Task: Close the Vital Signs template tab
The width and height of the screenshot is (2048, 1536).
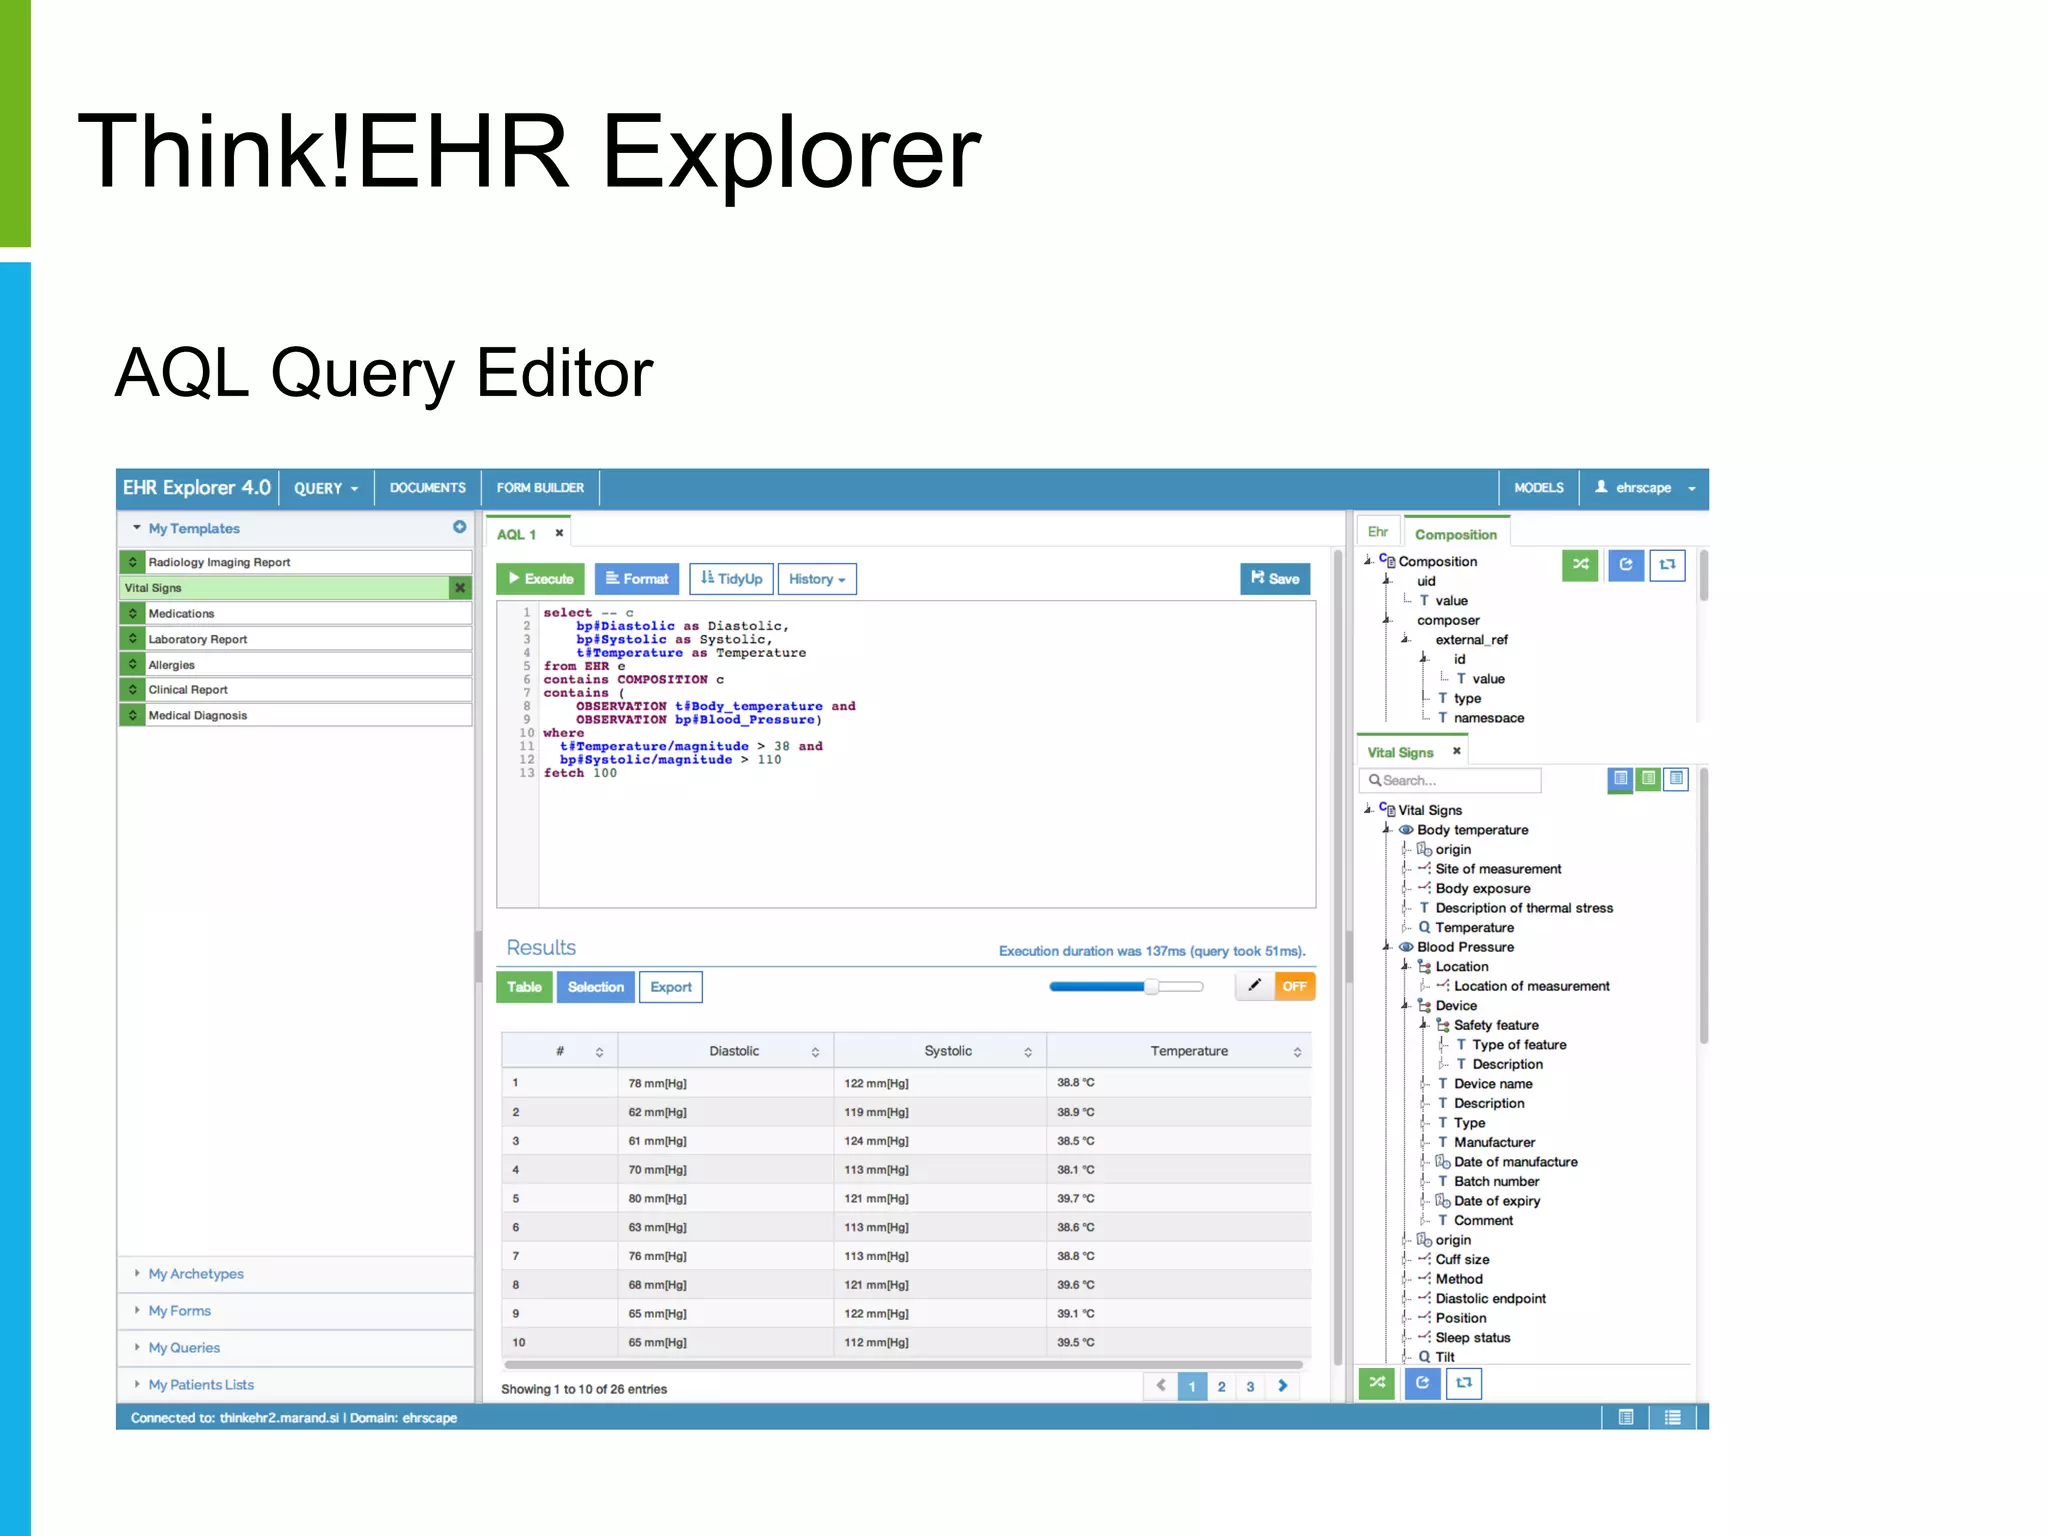Action: coord(1457,751)
